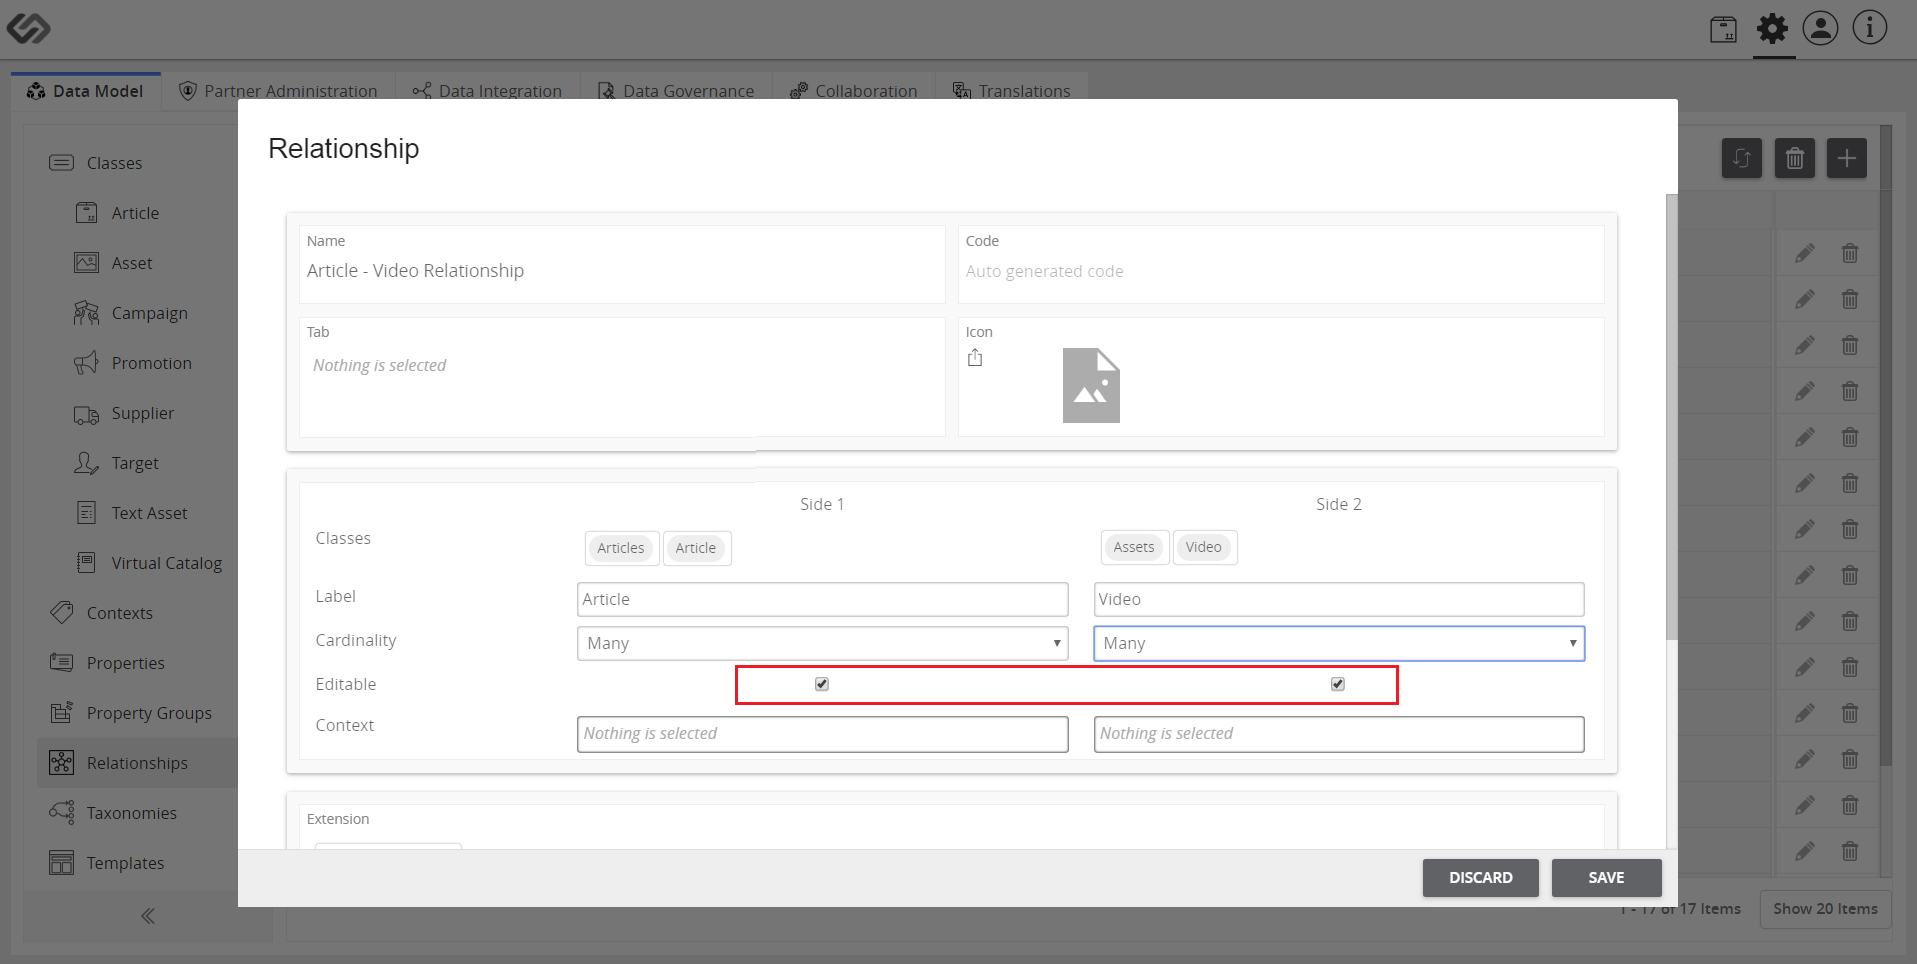Open Show 20 Items page size selector
This screenshot has width=1917, height=964.
click(1825, 909)
